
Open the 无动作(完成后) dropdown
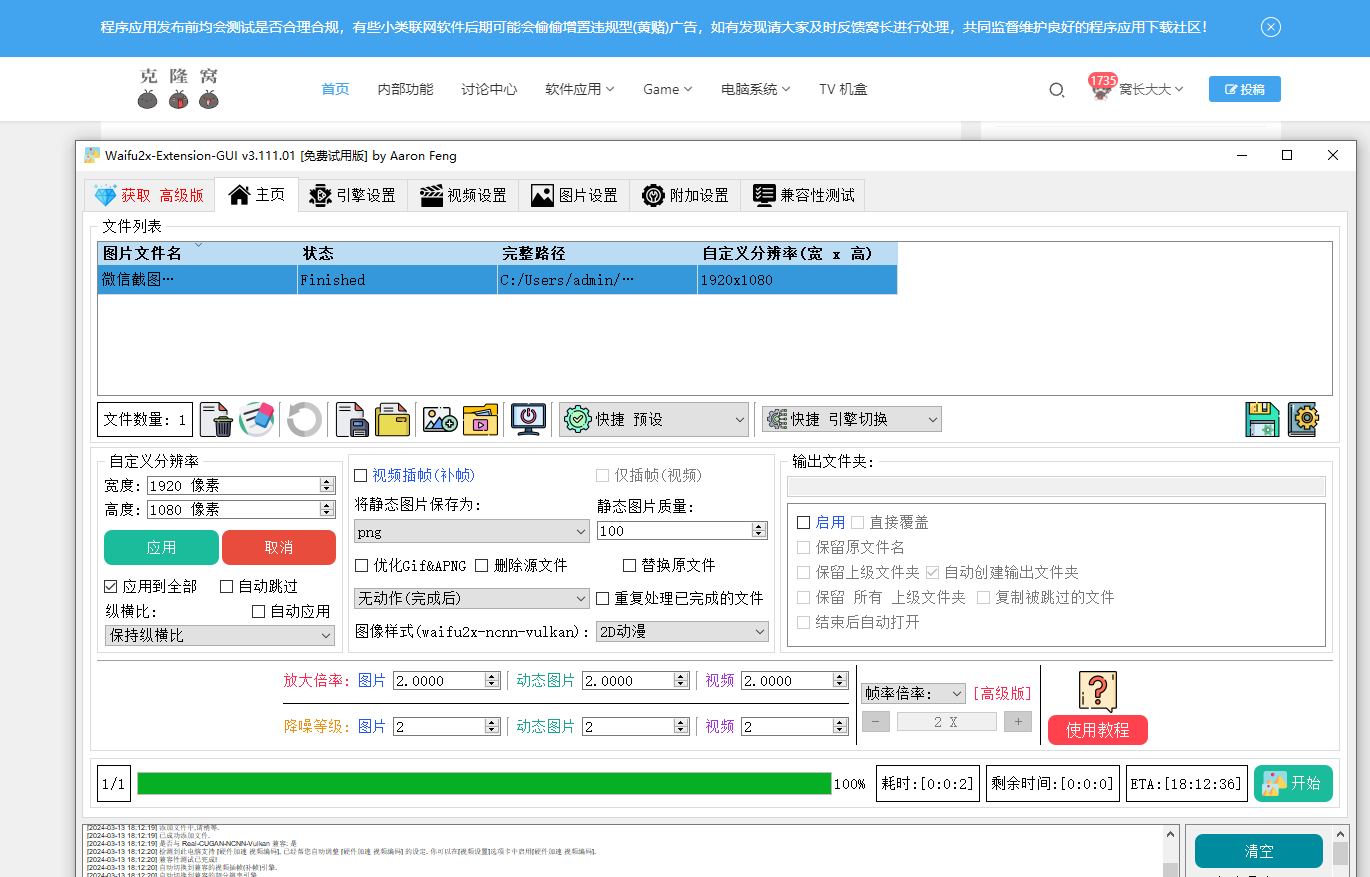tap(472, 598)
